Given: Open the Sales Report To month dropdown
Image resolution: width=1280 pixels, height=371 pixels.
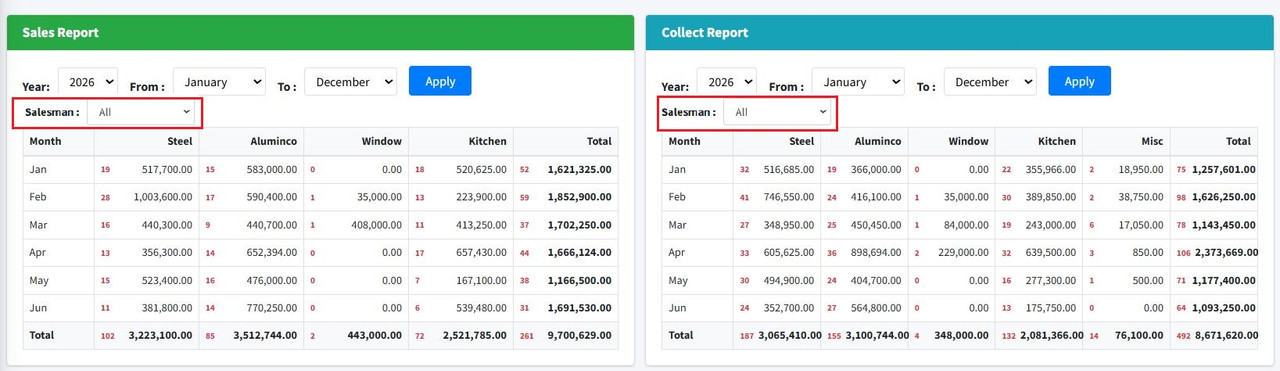Looking at the screenshot, I should (350, 82).
